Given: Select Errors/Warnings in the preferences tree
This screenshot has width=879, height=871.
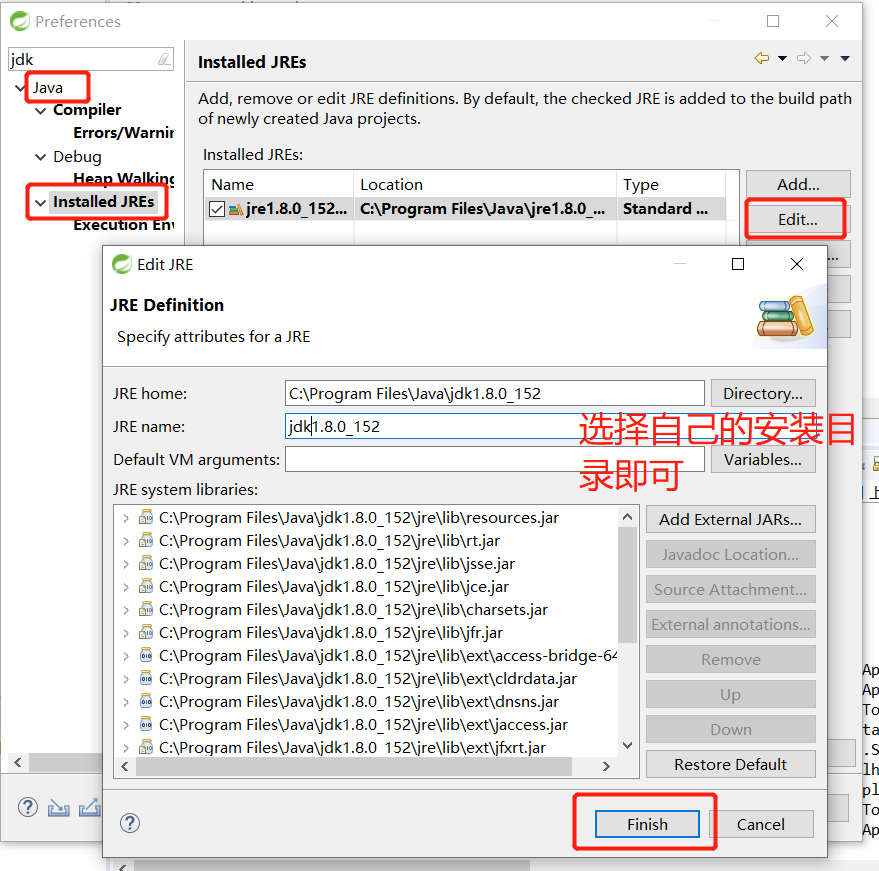Looking at the screenshot, I should tap(124, 133).
